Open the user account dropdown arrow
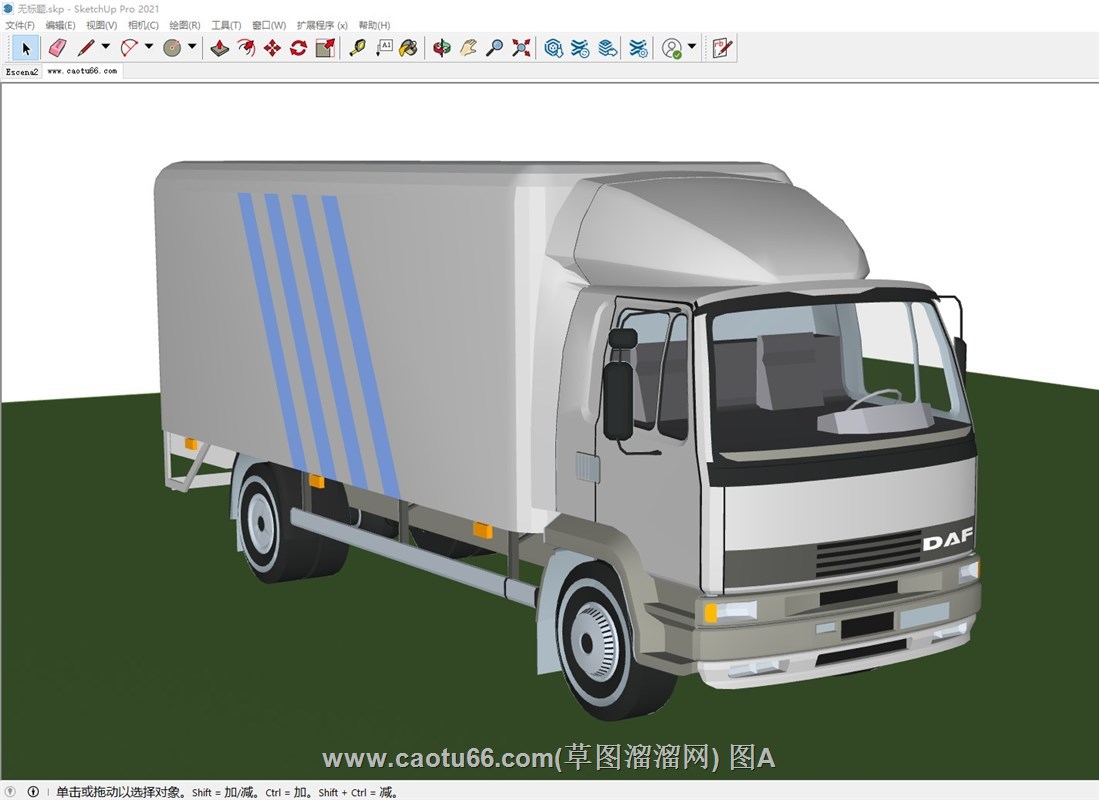This screenshot has width=1099, height=800. (692, 47)
